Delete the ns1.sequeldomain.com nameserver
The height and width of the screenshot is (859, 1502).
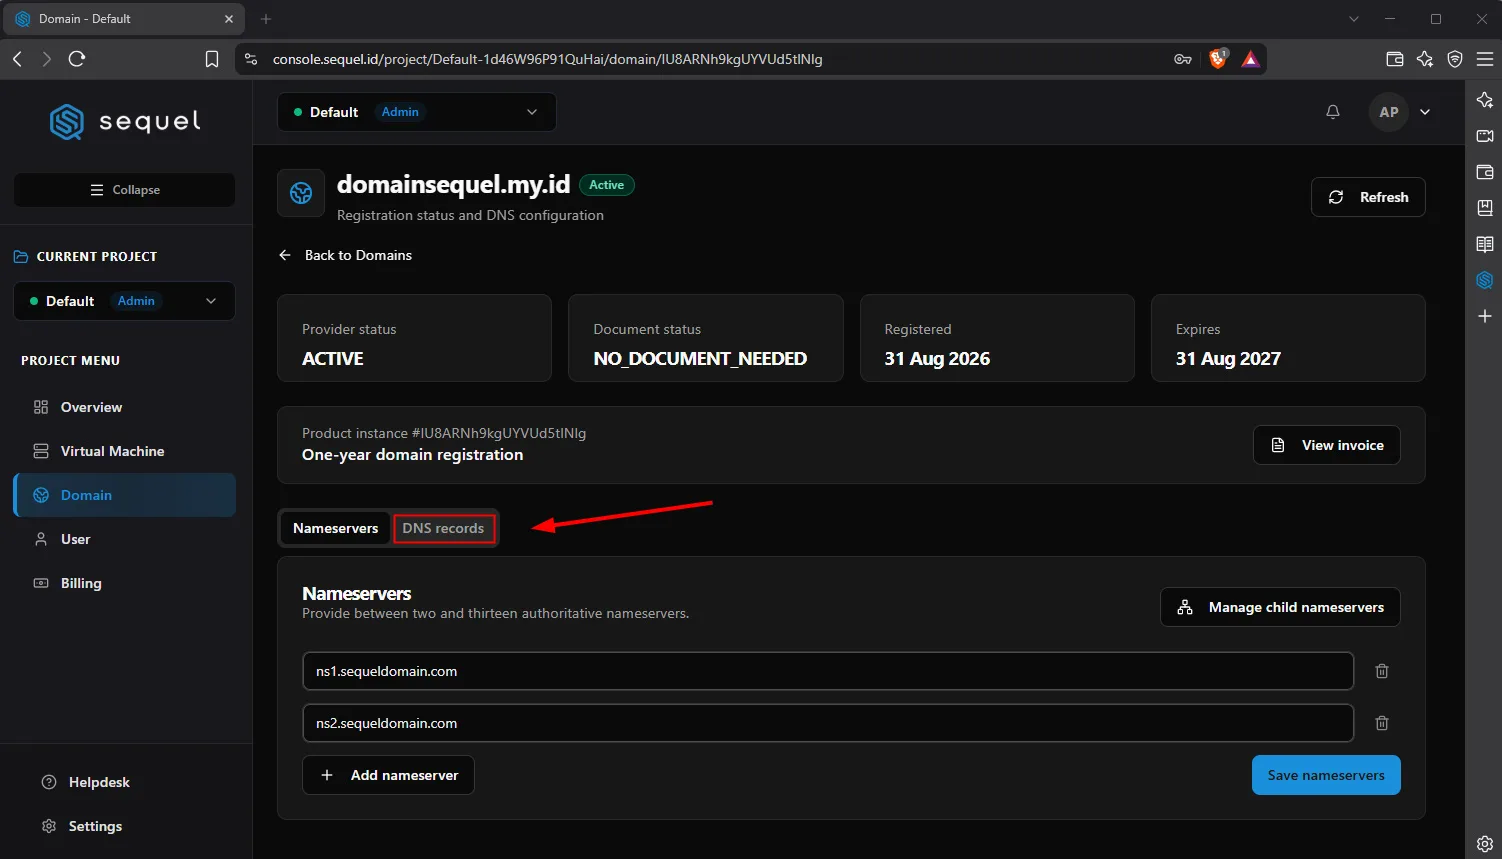[1382, 671]
